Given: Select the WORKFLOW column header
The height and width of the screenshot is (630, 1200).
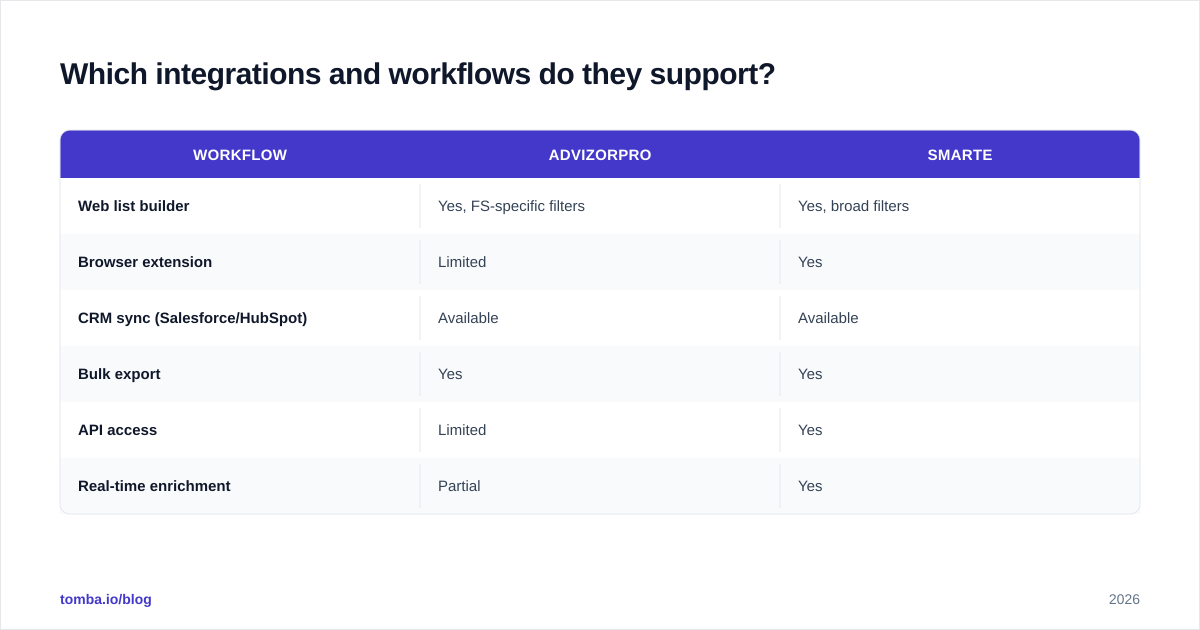Looking at the screenshot, I should pos(240,155).
